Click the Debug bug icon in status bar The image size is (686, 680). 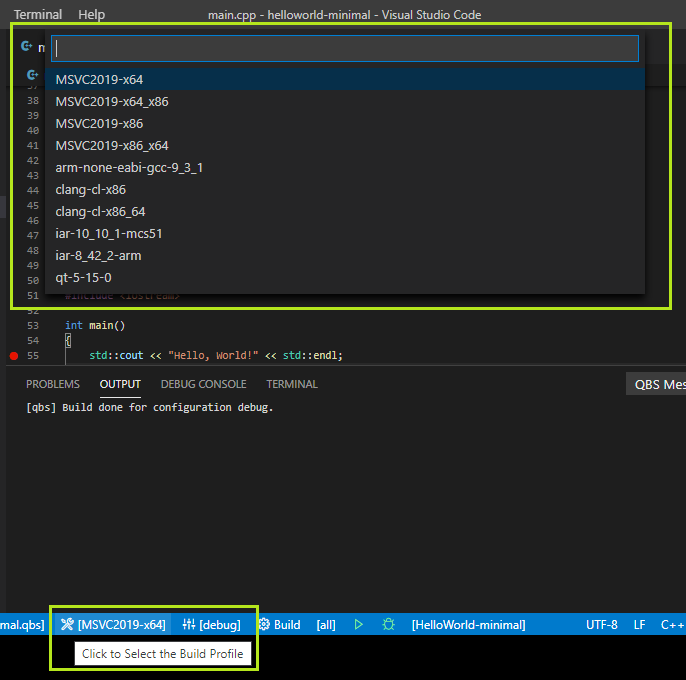388,625
